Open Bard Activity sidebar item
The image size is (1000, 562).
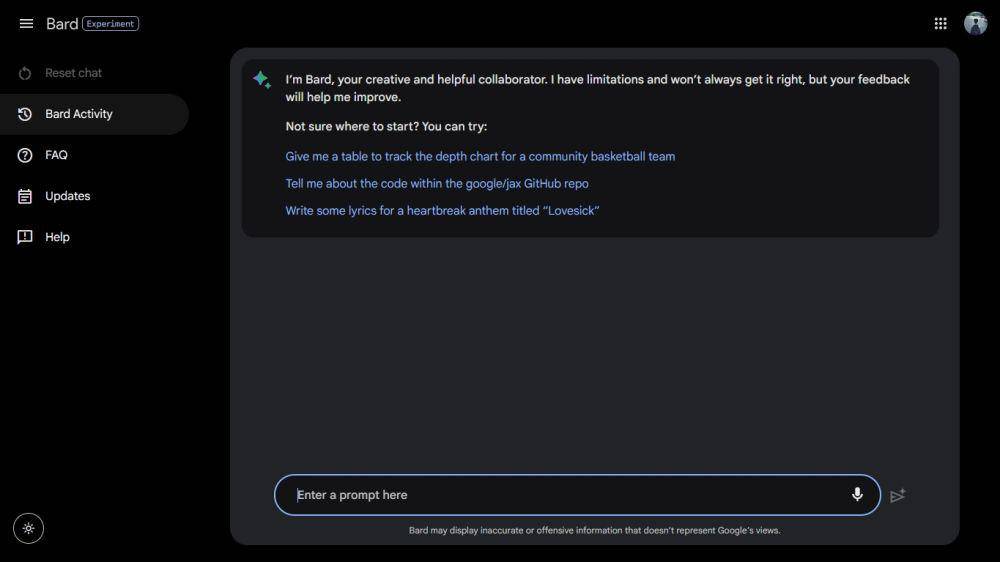[94, 114]
